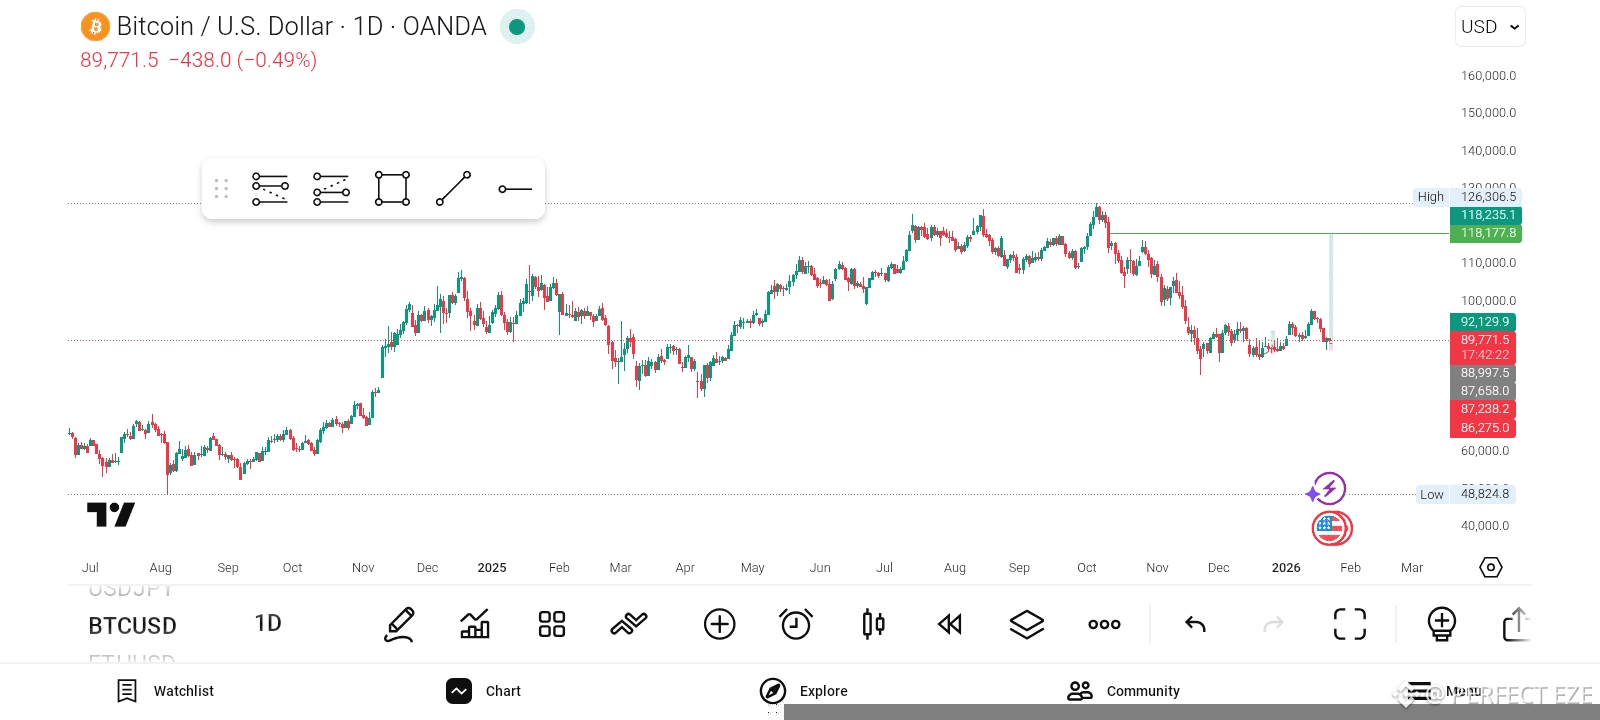Open the BTCUSD symbol selector
The width and height of the screenshot is (1600, 720).
pyautogui.click(x=133, y=626)
